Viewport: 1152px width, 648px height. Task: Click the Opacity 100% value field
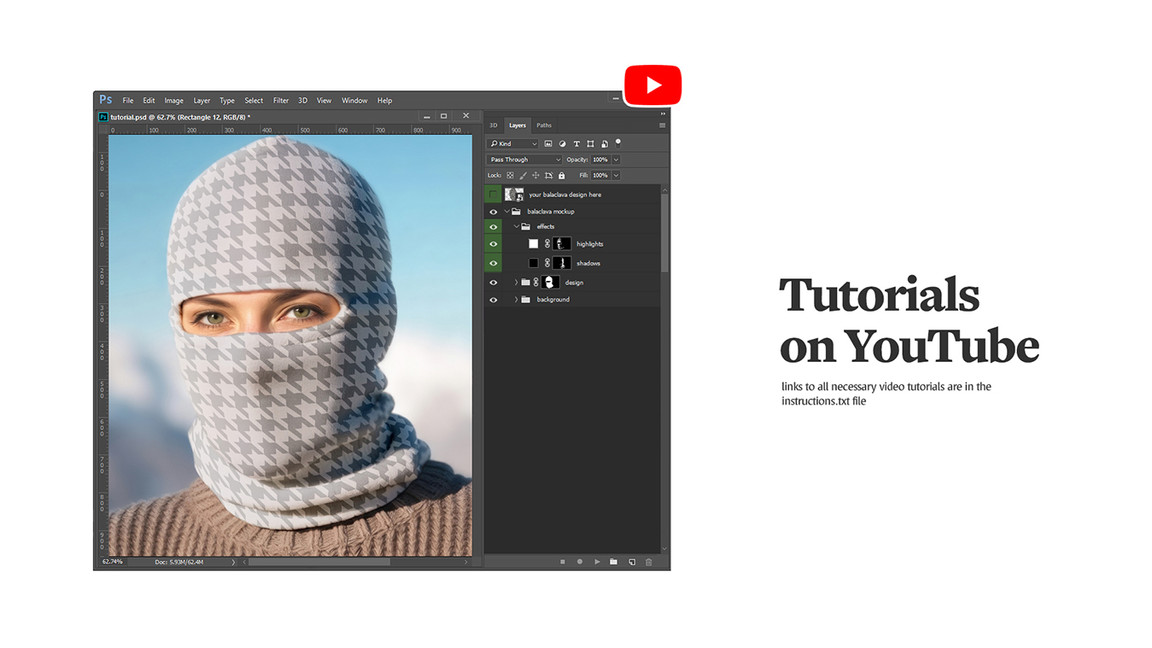(600, 159)
